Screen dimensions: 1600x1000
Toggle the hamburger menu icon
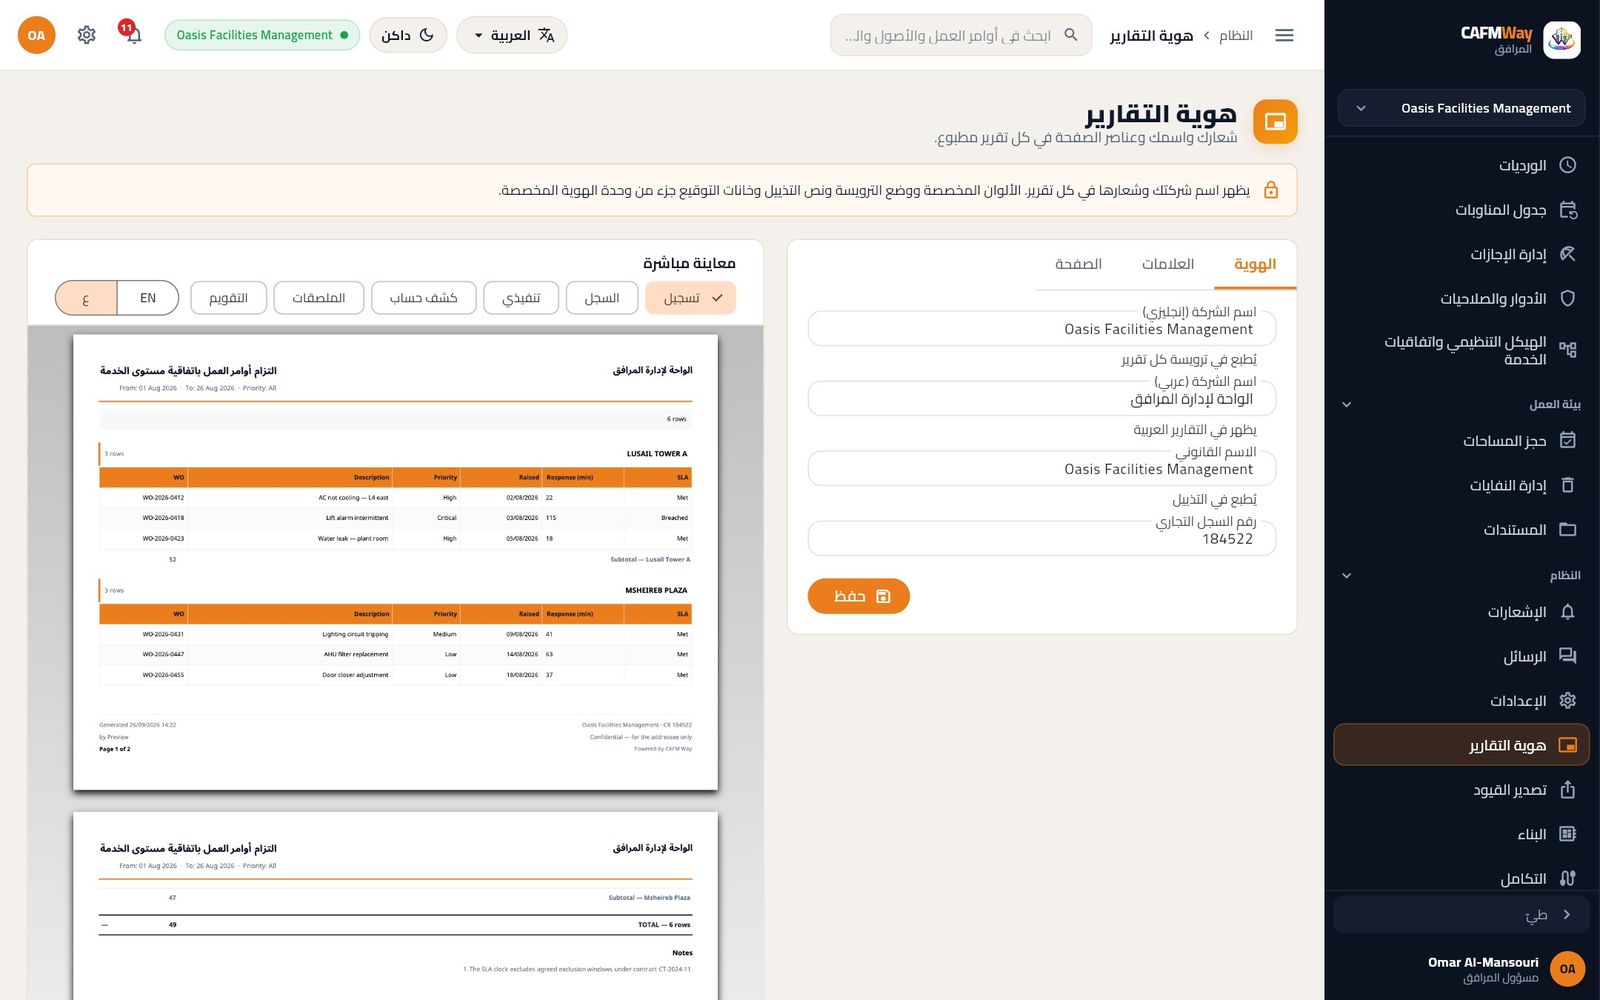pos(1284,35)
